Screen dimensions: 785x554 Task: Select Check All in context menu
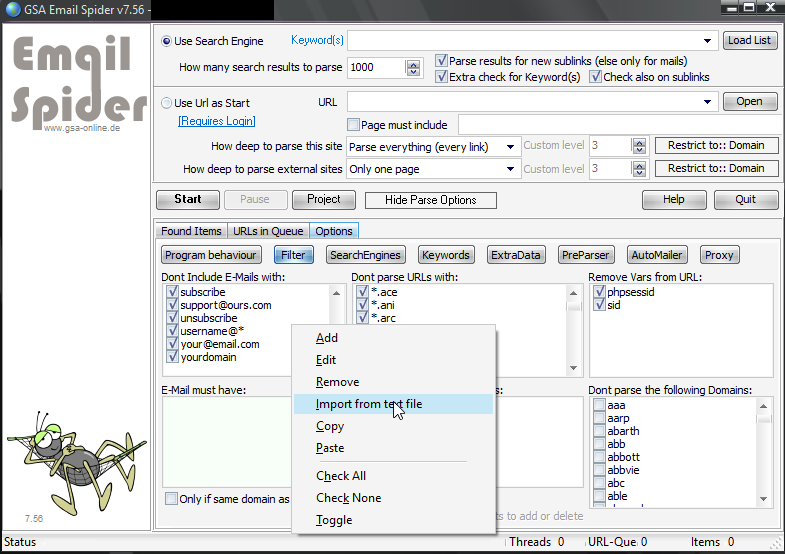394,476
